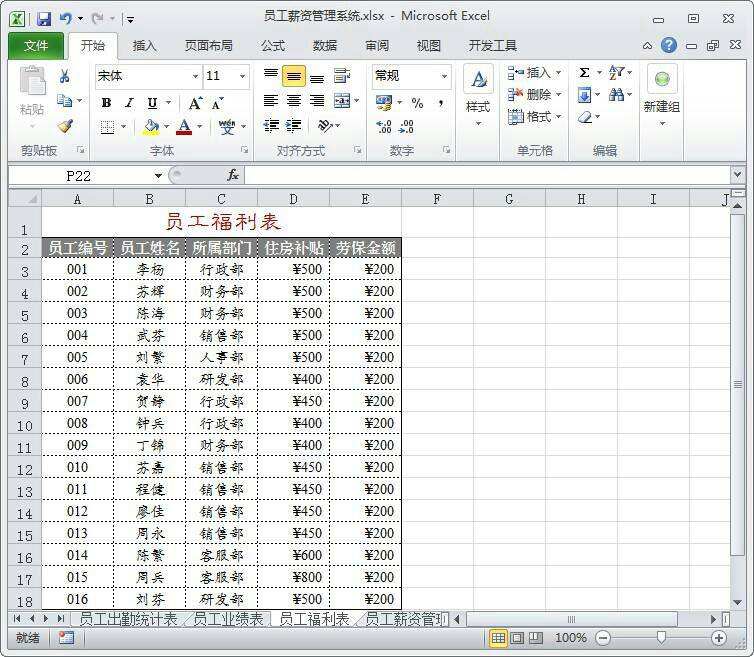Click the insert function fx icon

[x=233, y=175]
